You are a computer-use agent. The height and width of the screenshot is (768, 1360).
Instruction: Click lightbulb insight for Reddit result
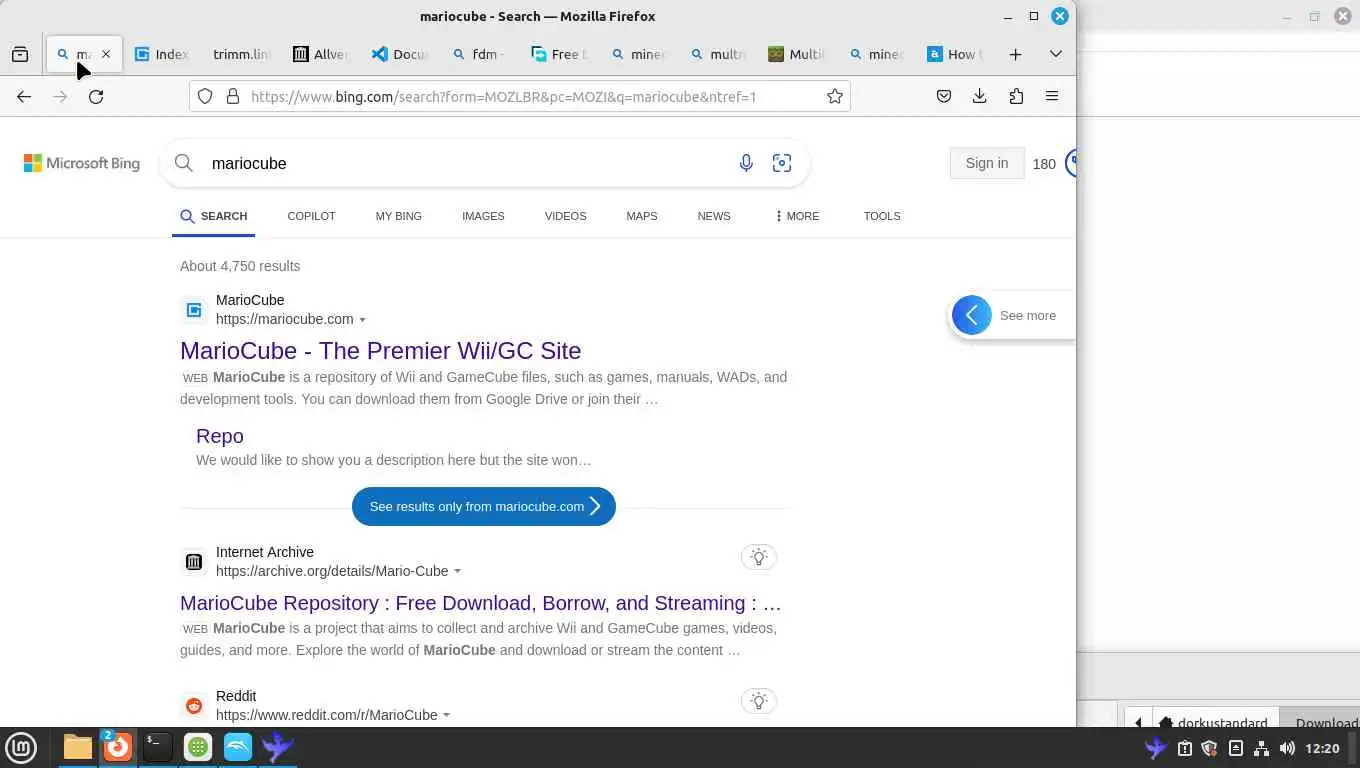759,701
